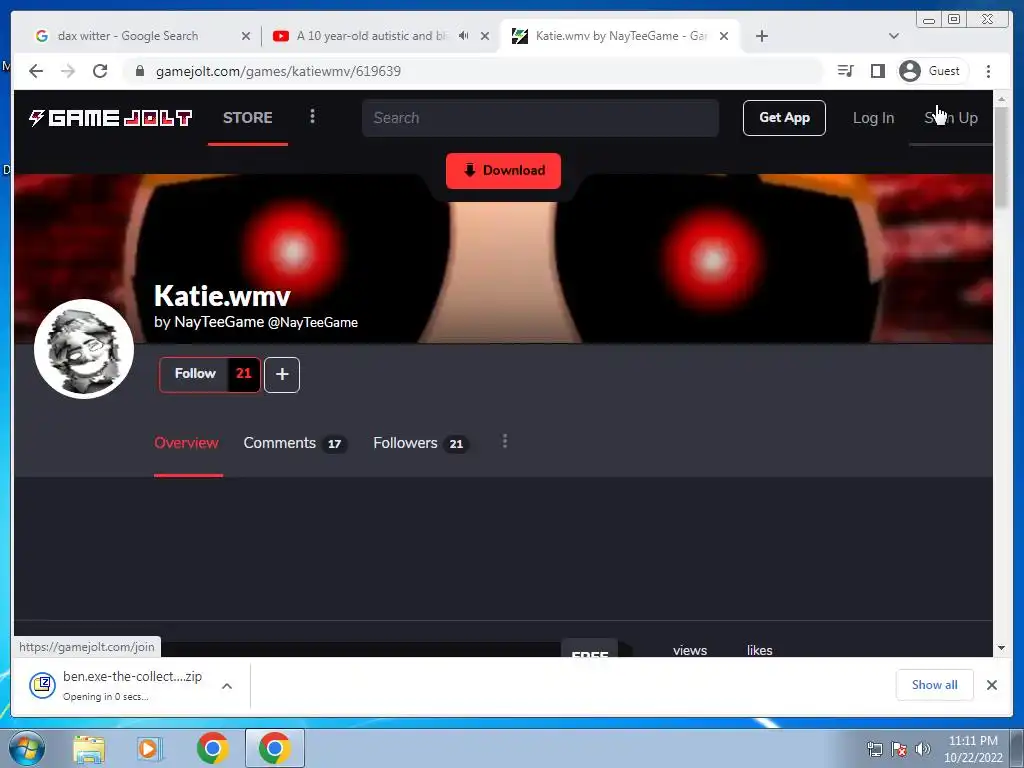This screenshot has height=768, width=1024.
Task: Close the Katie.wmv Game Jolt tab
Action: pyautogui.click(x=724, y=36)
